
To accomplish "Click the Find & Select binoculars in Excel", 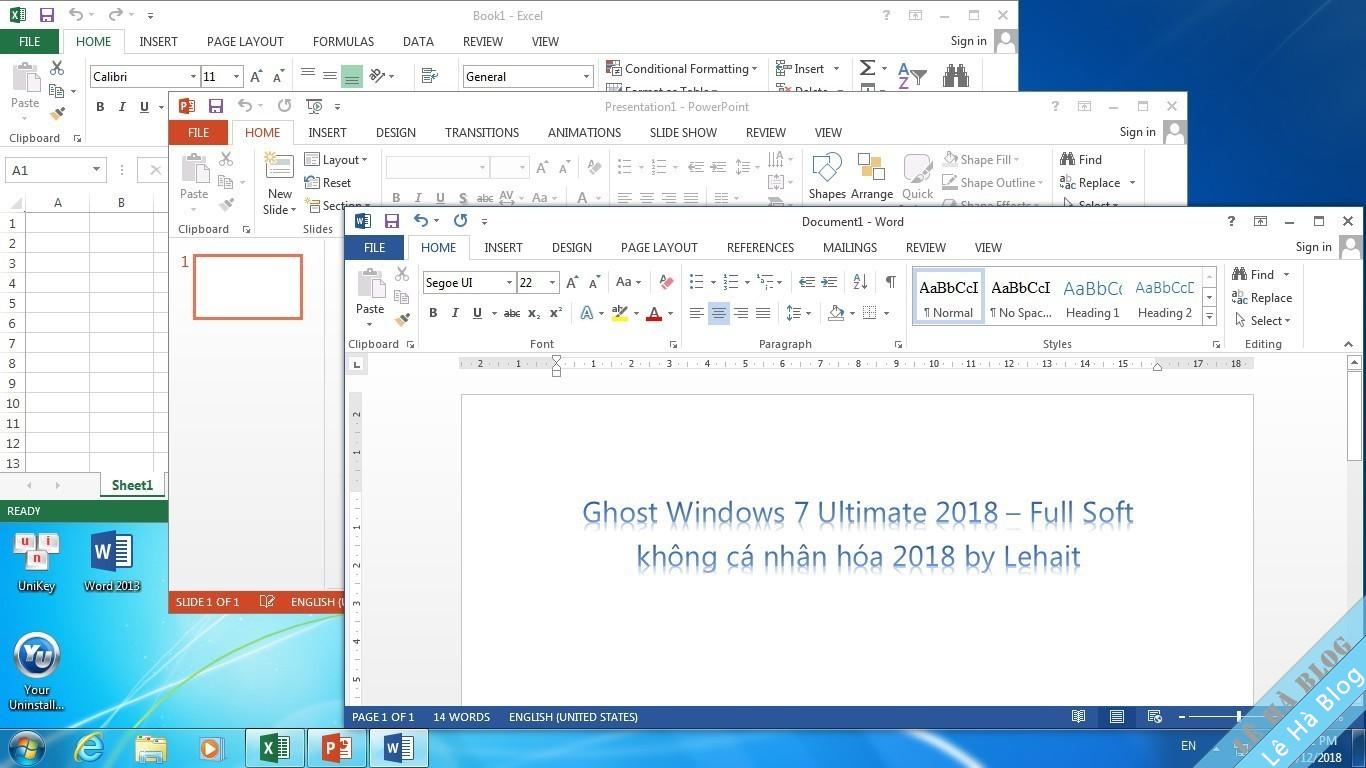I will click(956, 75).
